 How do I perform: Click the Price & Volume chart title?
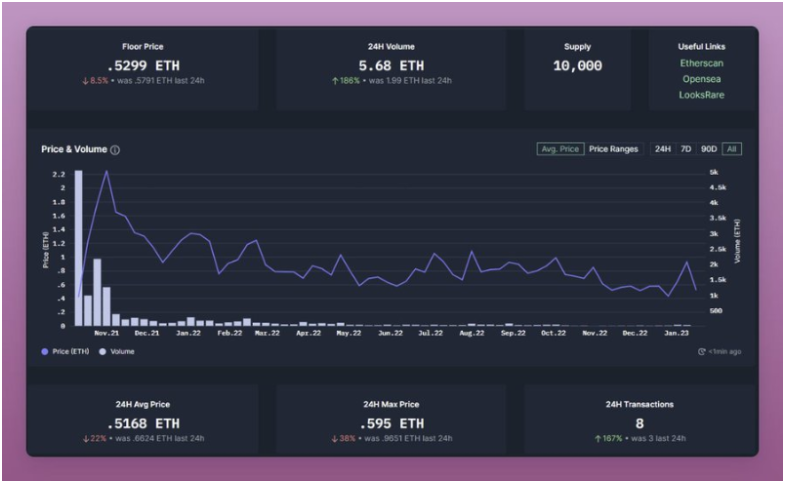[x=74, y=149]
